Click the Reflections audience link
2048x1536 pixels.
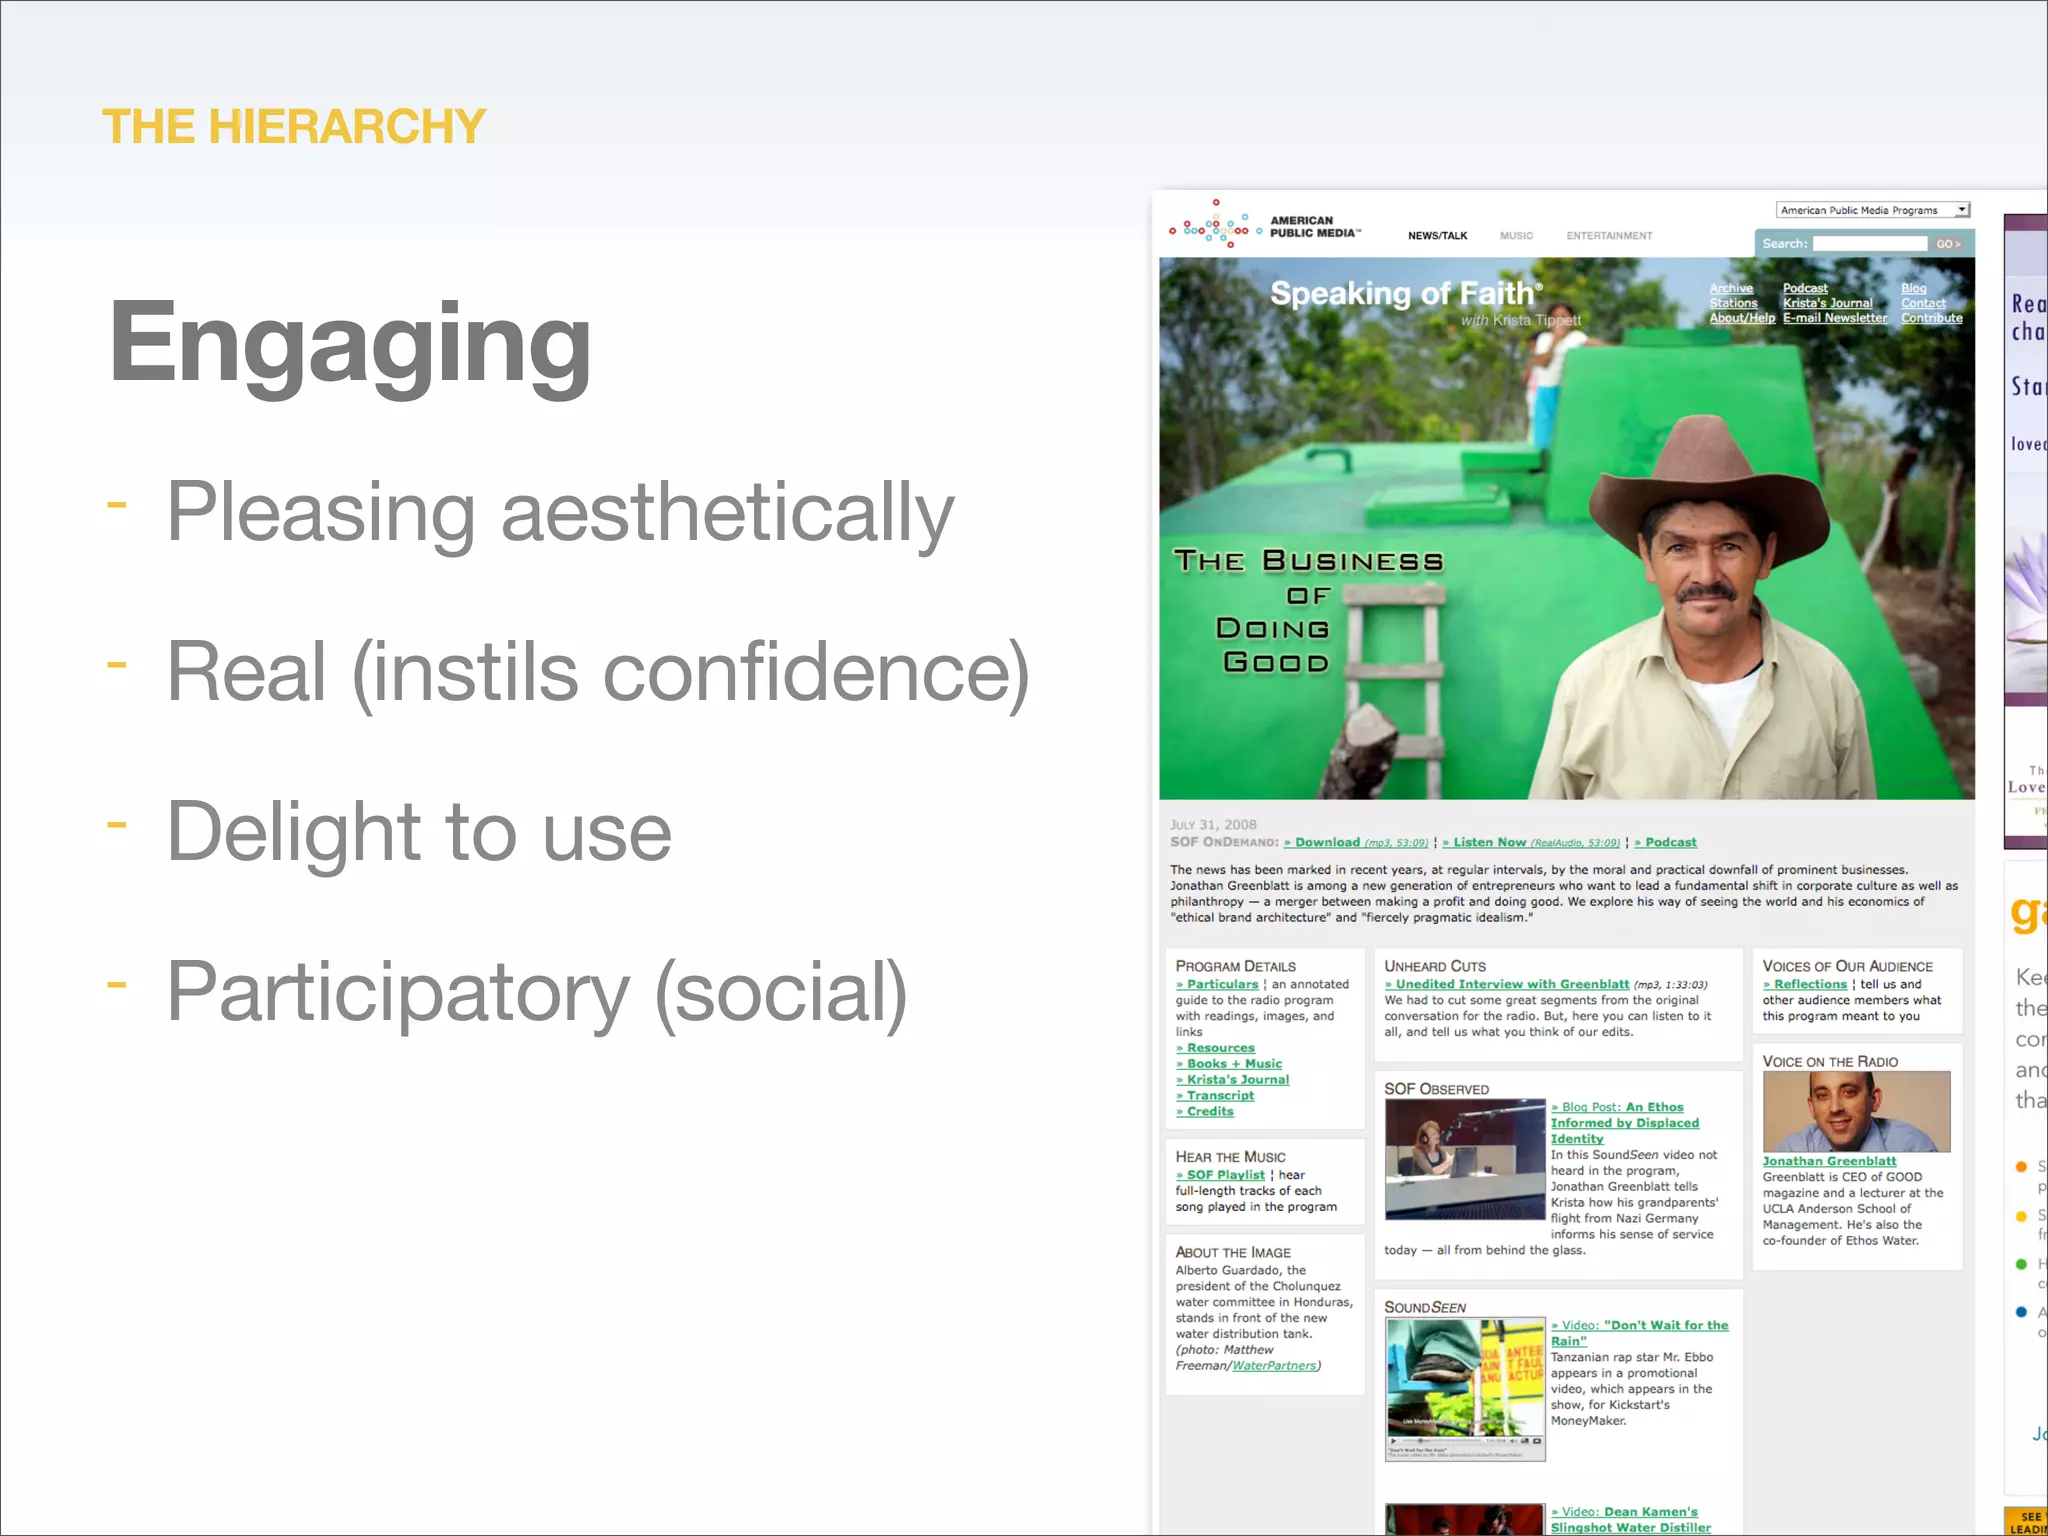point(1805,984)
